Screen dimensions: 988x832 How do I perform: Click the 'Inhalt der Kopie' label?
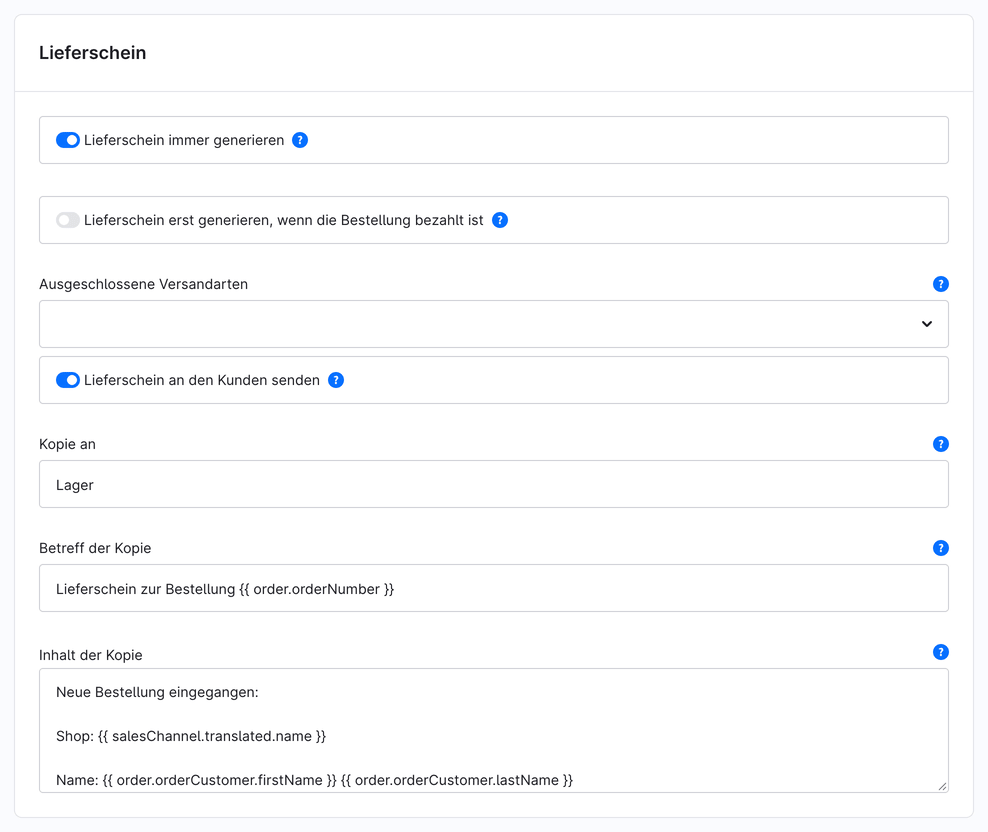pos(91,656)
